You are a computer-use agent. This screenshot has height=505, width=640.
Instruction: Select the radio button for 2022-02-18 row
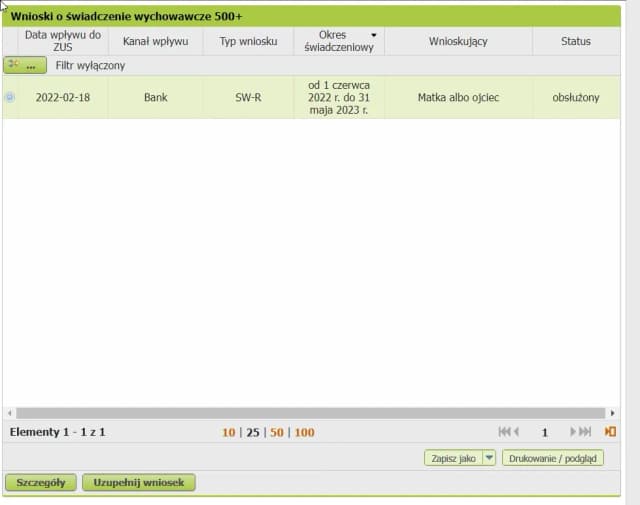pyautogui.click(x=10, y=98)
